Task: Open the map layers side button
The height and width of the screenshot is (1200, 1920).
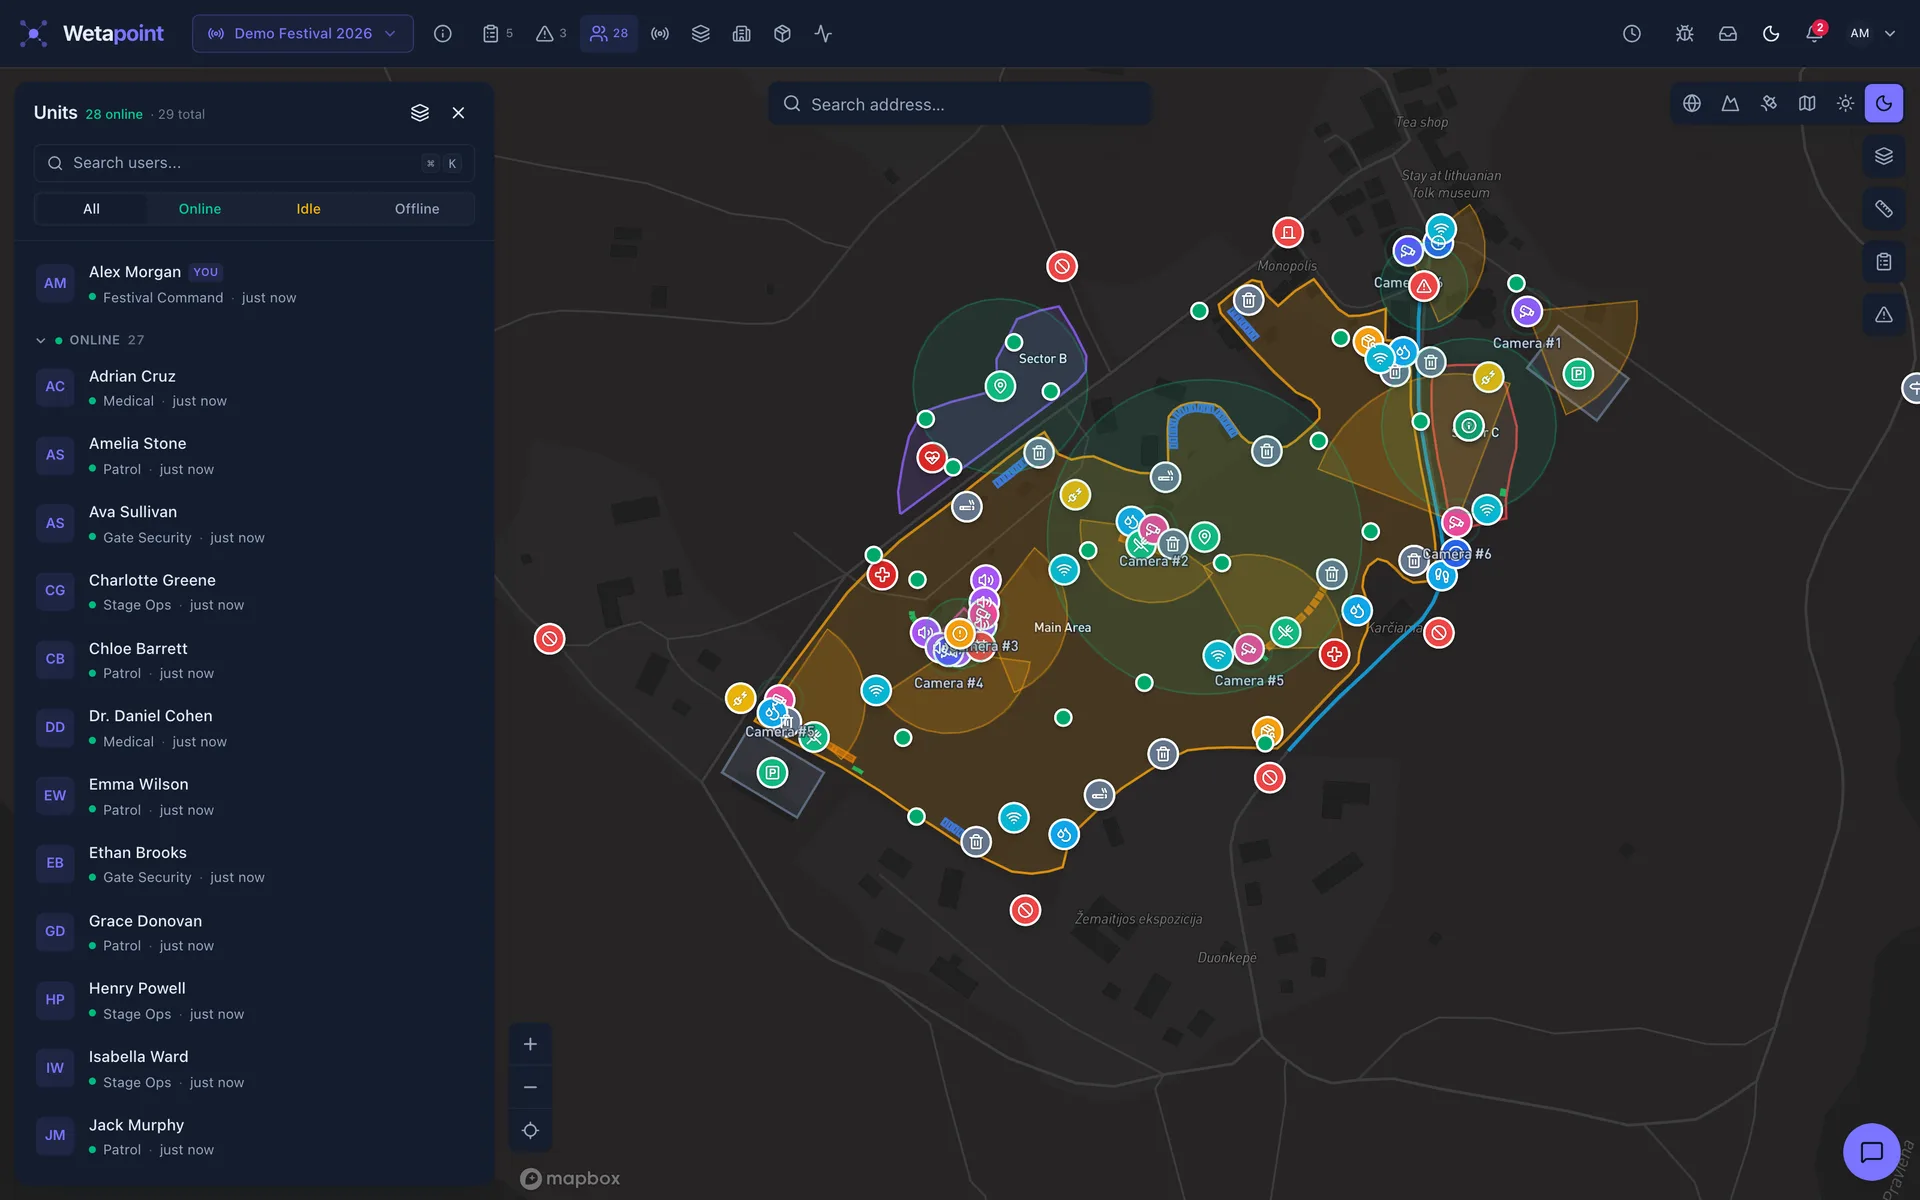Action: pyautogui.click(x=1884, y=156)
